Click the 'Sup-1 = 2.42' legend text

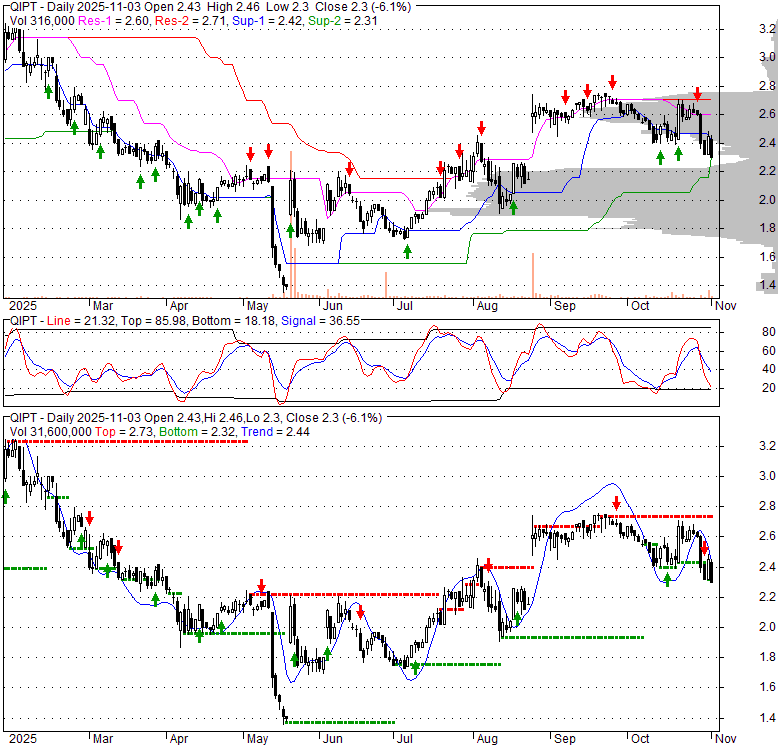269,21
